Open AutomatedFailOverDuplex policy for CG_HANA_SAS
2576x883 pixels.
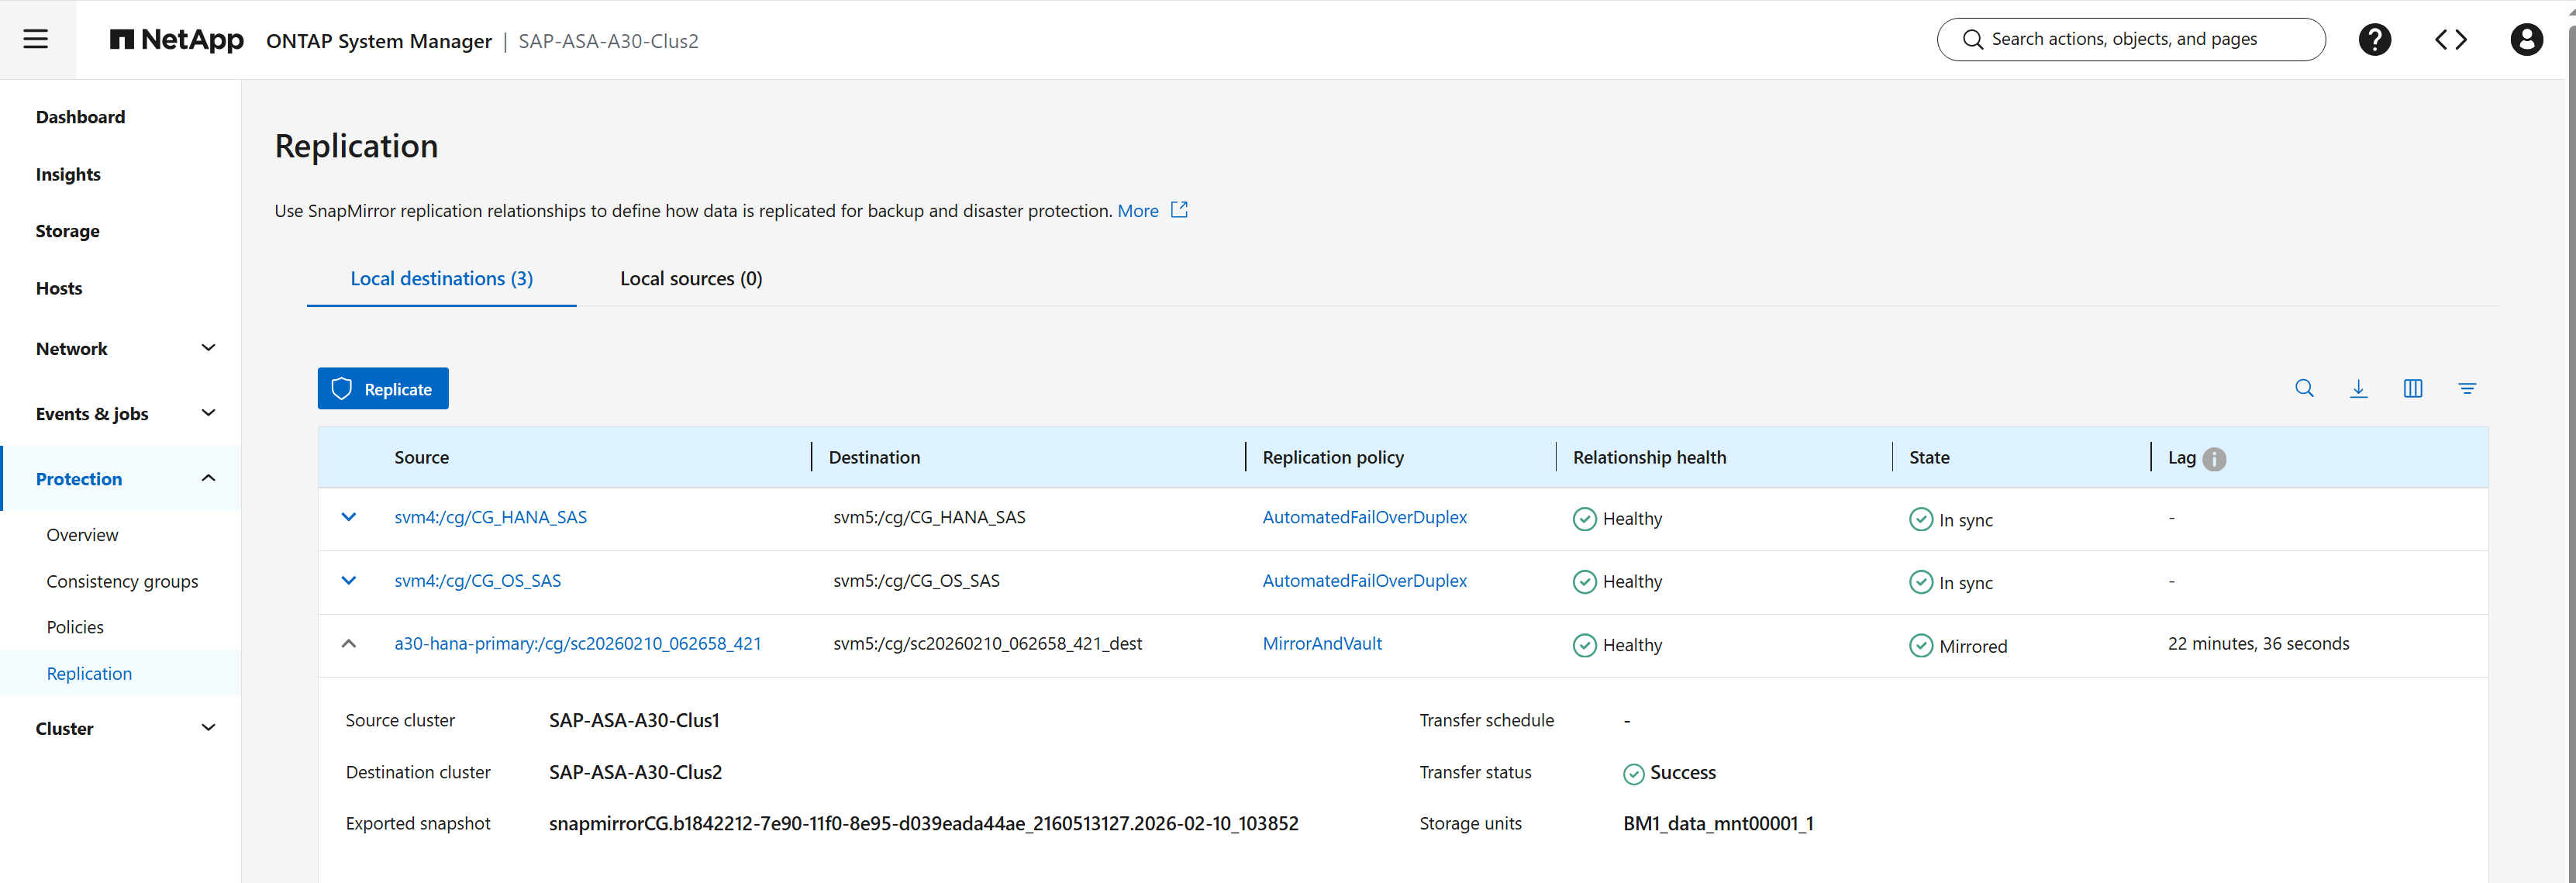click(x=1364, y=517)
